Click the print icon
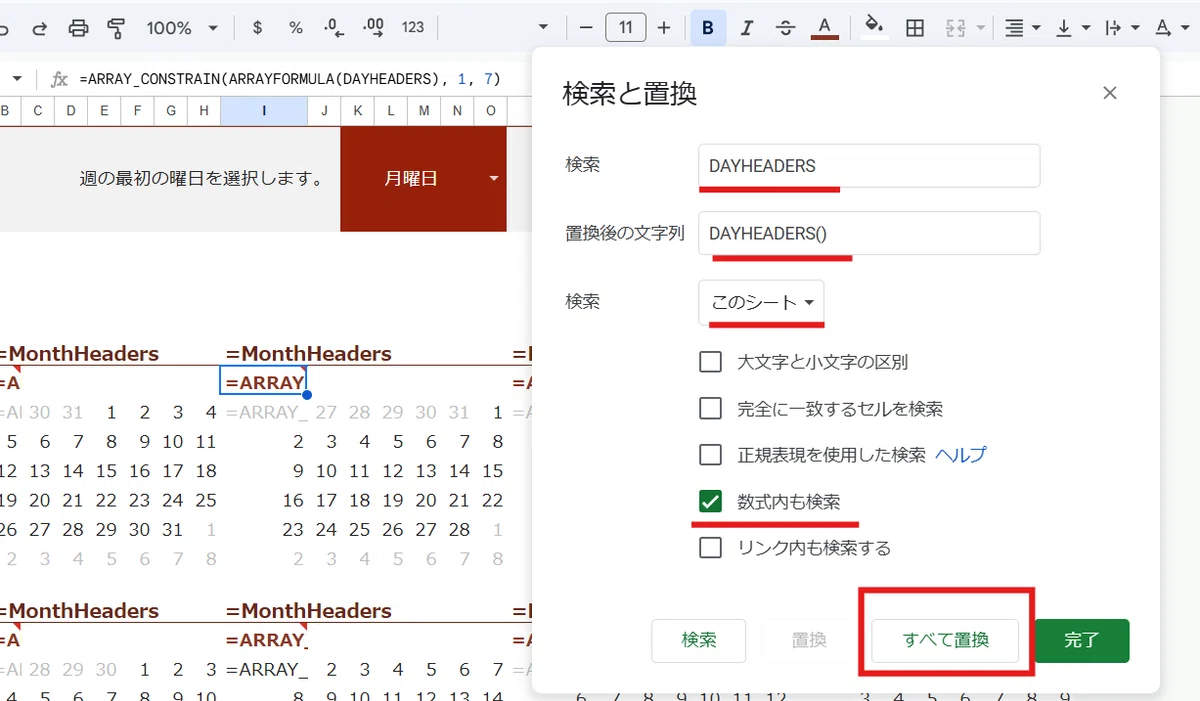 tap(78, 28)
